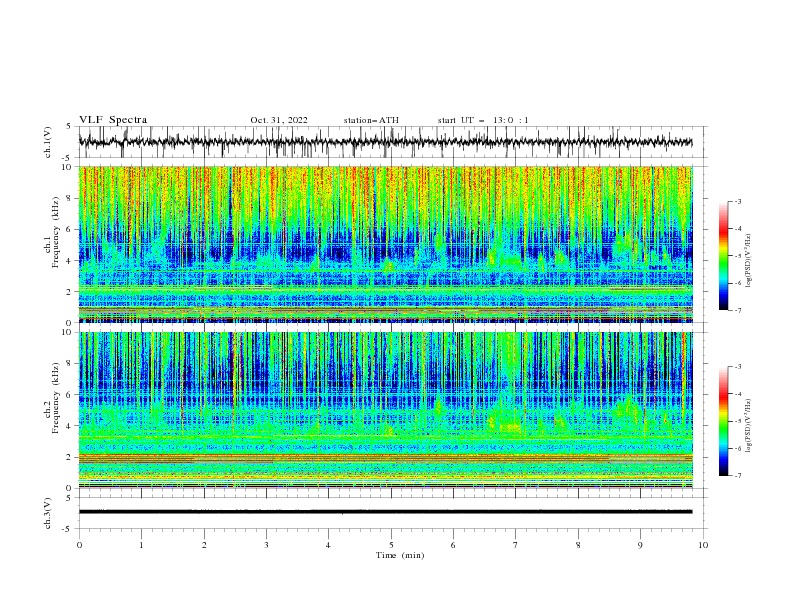Click the ch.1 voltage waveform trace
The width and height of the screenshot is (792, 612).
tap(385, 142)
